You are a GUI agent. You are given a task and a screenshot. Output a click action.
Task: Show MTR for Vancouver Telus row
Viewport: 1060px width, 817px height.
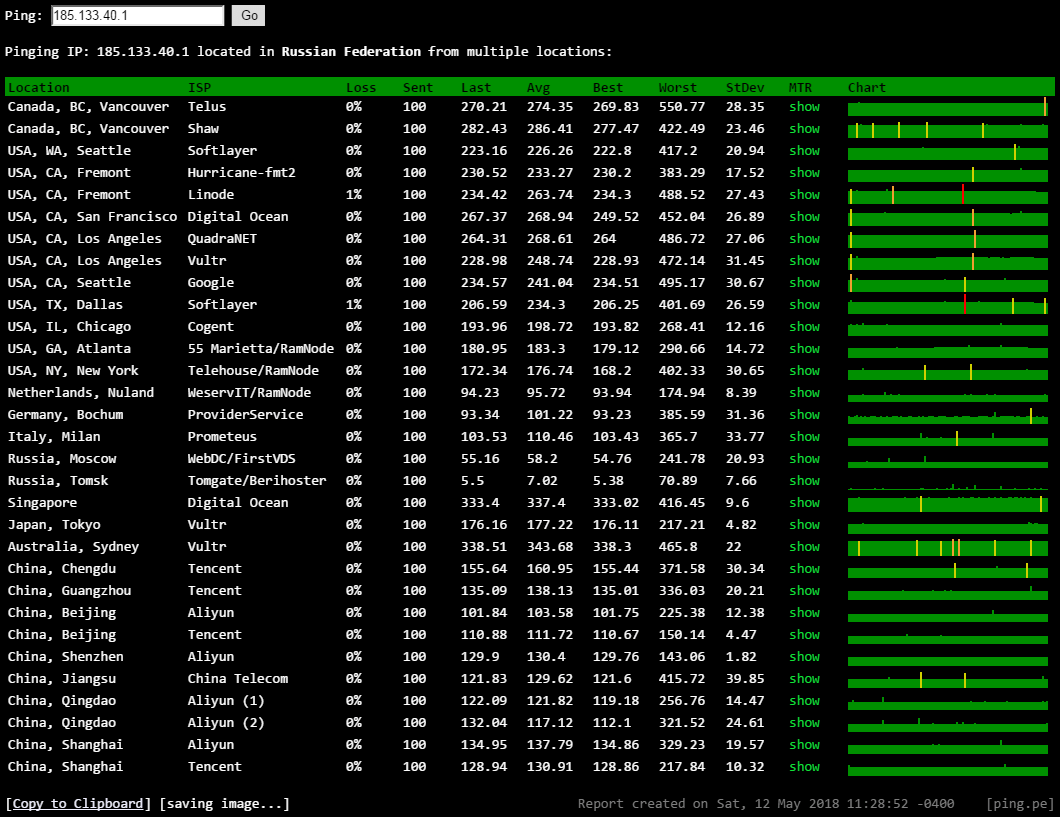click(804, 107)
